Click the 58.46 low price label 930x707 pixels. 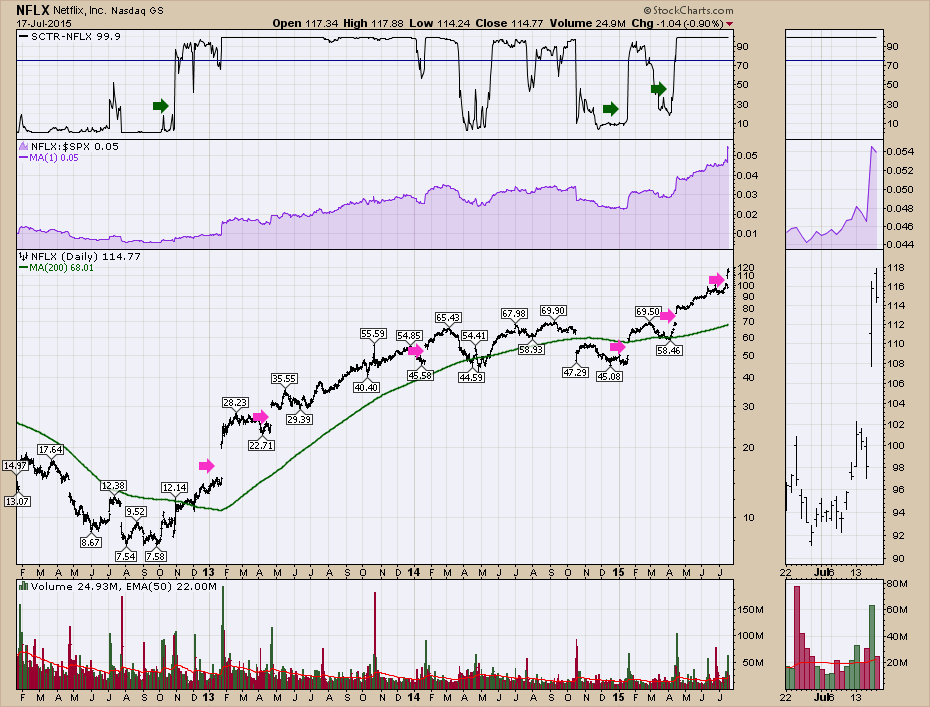click(x=669, y=351)
